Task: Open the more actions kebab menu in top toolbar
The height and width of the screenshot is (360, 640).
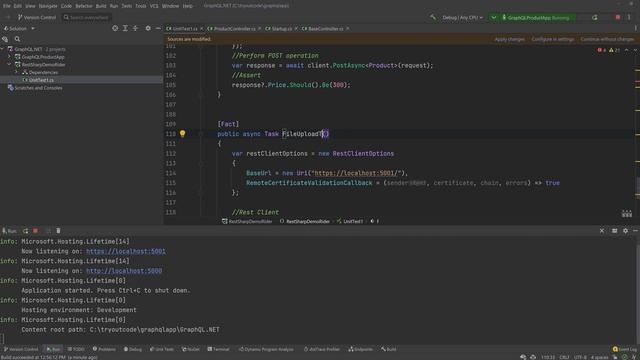Action: [629, 18]
